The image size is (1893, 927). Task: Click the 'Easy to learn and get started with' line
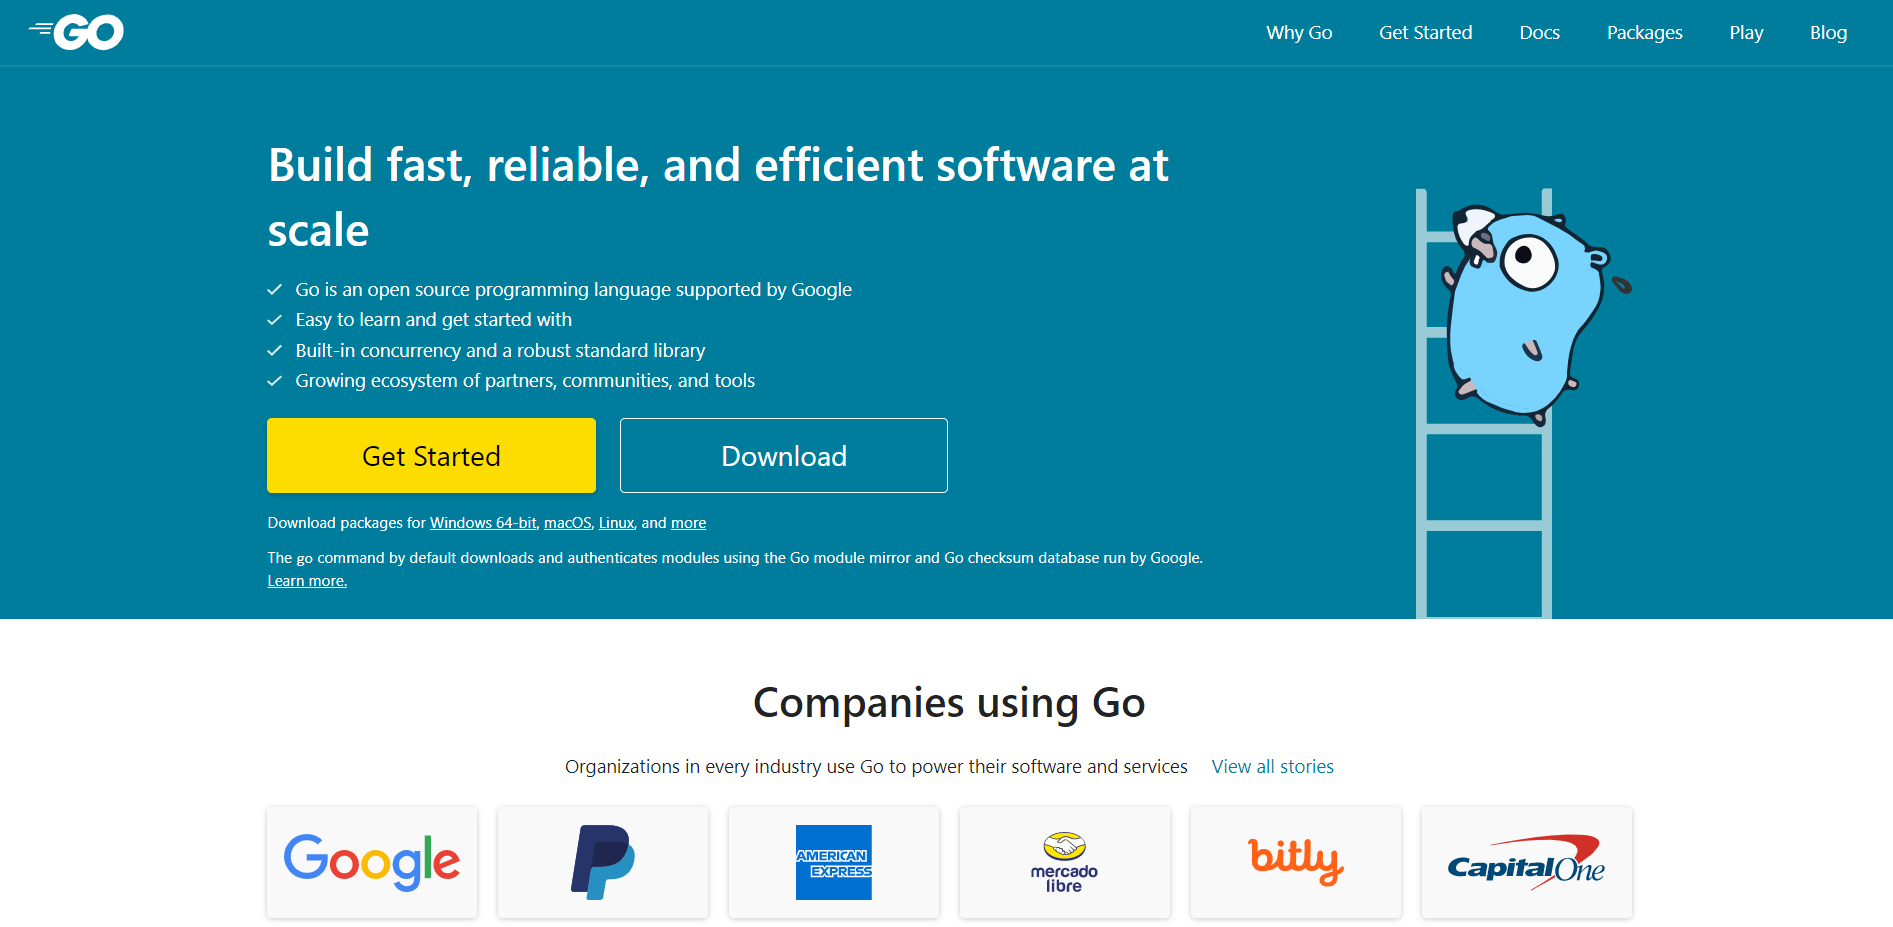pyautogui.click(x=433, y=319)
